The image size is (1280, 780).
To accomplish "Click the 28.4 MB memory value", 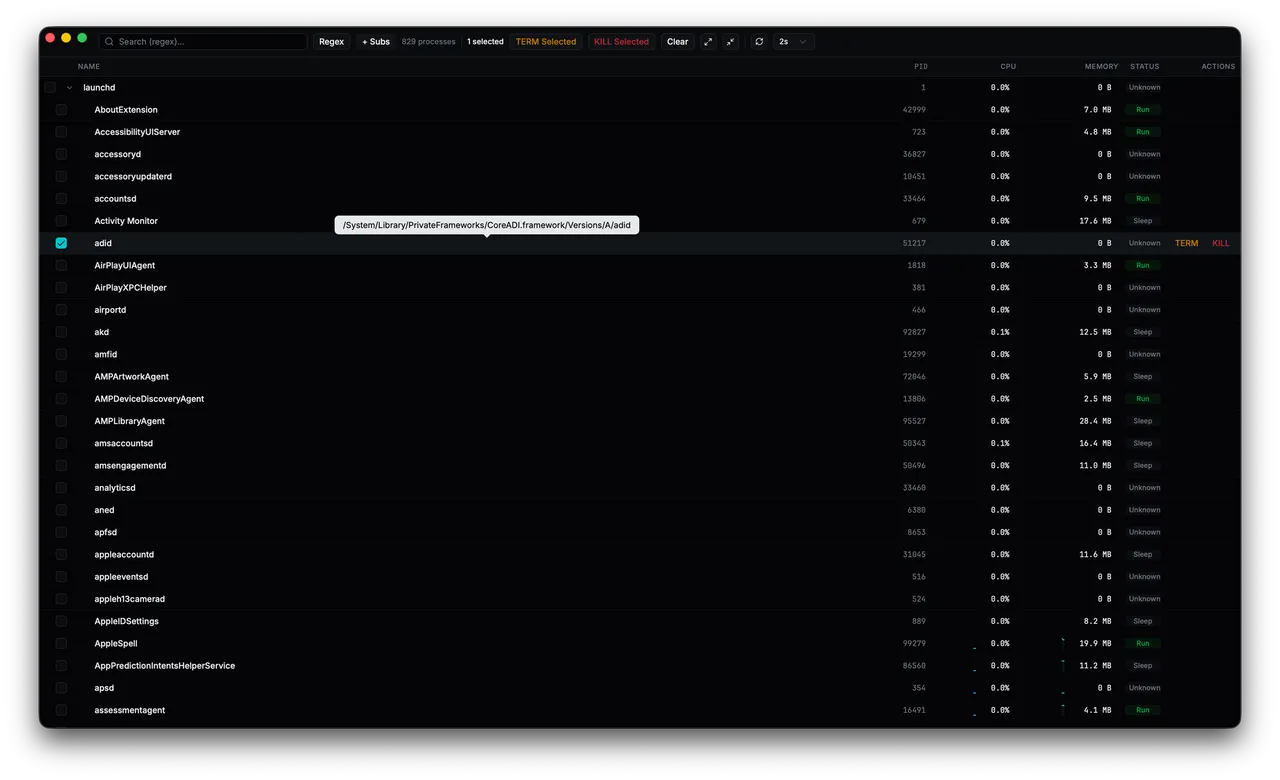I will tap(1094, 421).
